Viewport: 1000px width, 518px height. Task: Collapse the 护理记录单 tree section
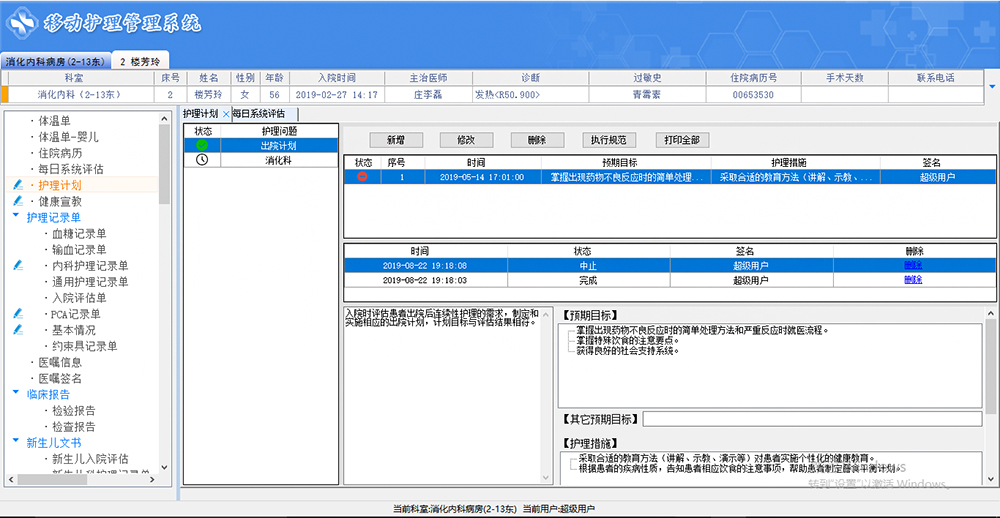click(16, 217)
